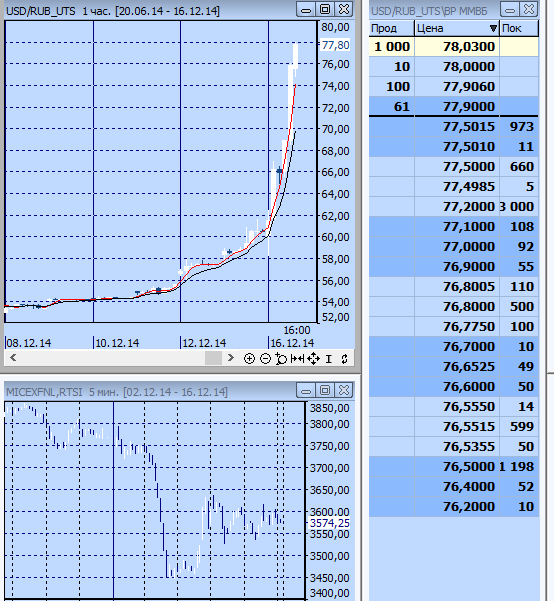Click the chart scrollbar right arrow
The width and height of the screenshot is (554, 601).
coord(230,358)
